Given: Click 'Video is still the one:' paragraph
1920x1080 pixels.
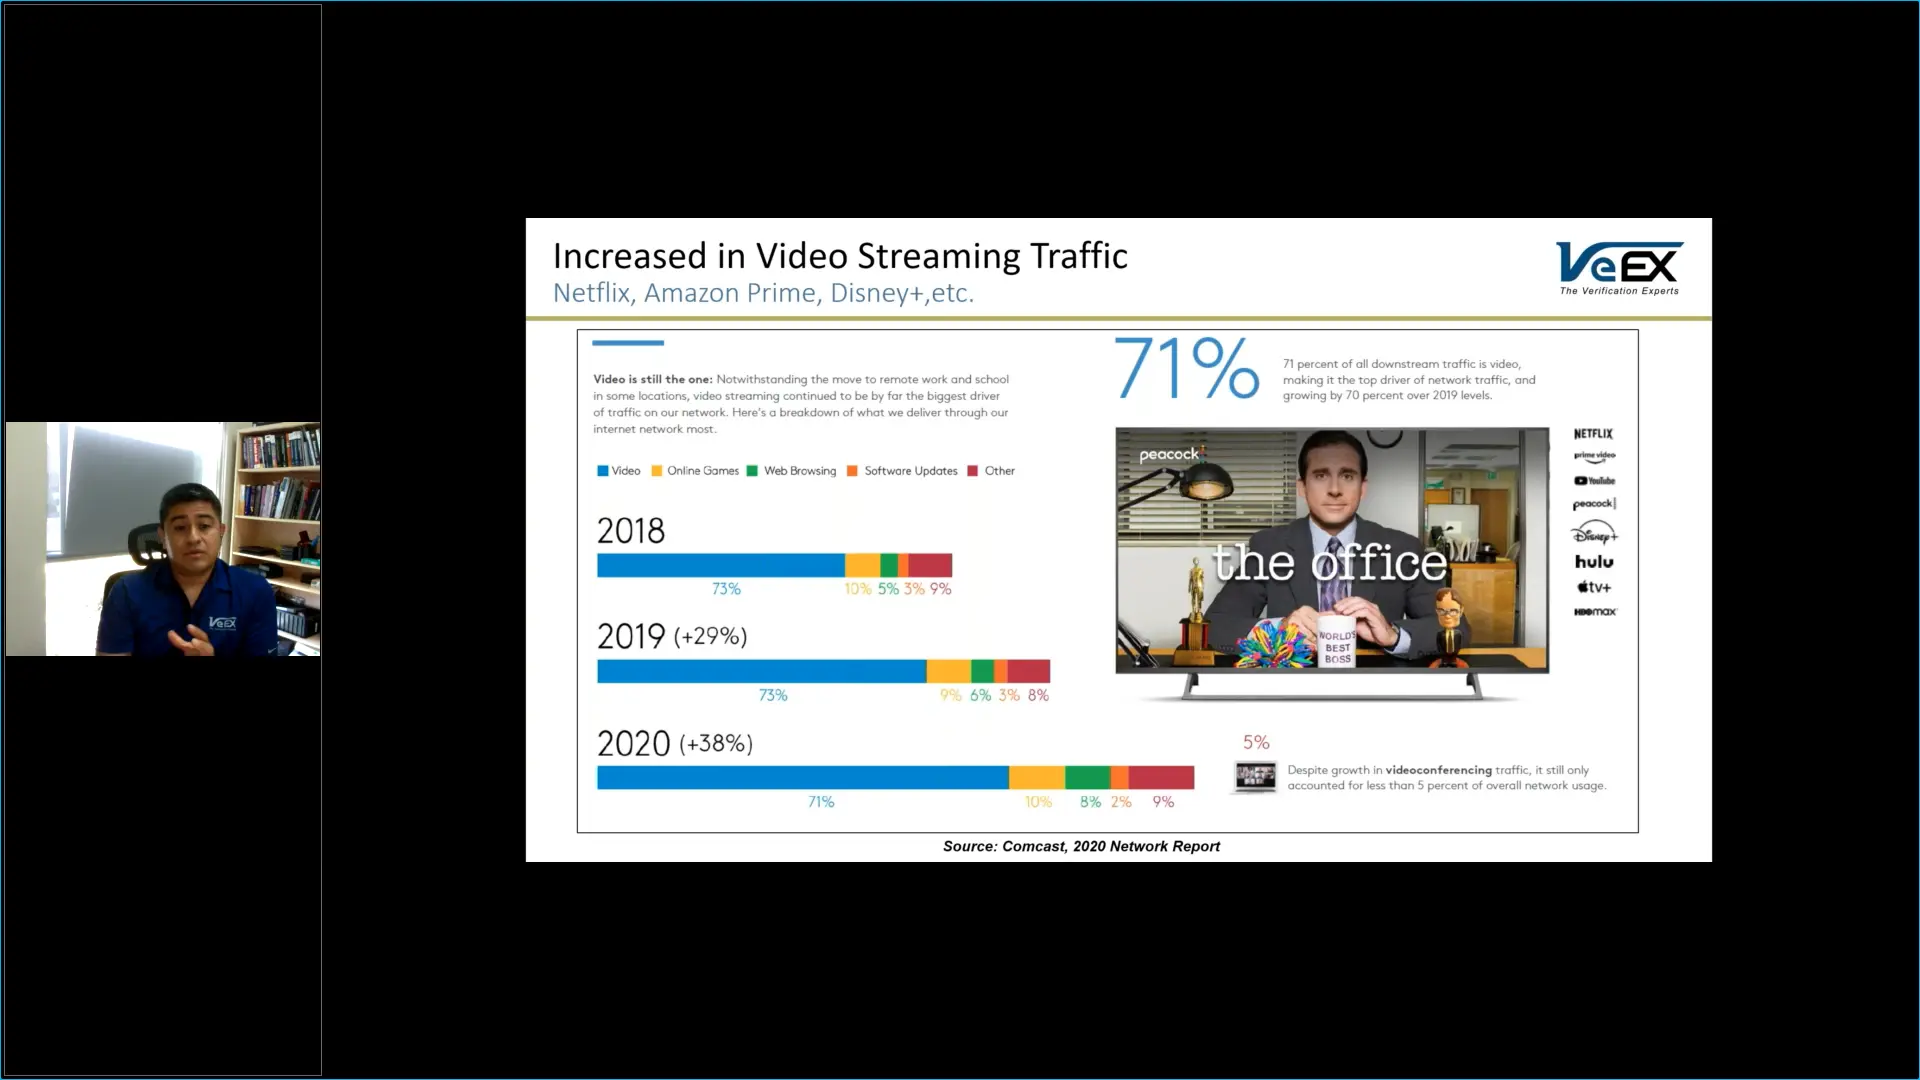Looking at the screenshot, I should tap(801, 404).
